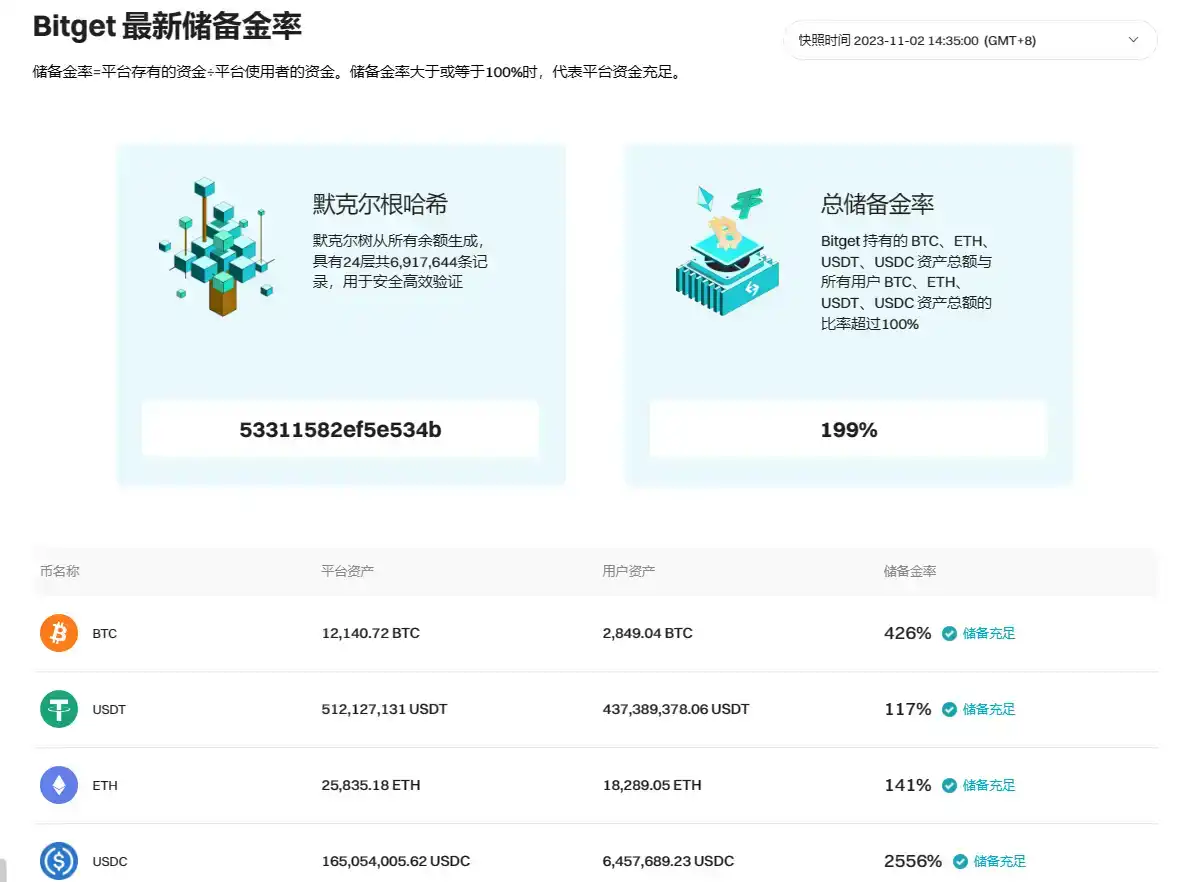Click the green Tether USDT icon

(x=59, y=709)
